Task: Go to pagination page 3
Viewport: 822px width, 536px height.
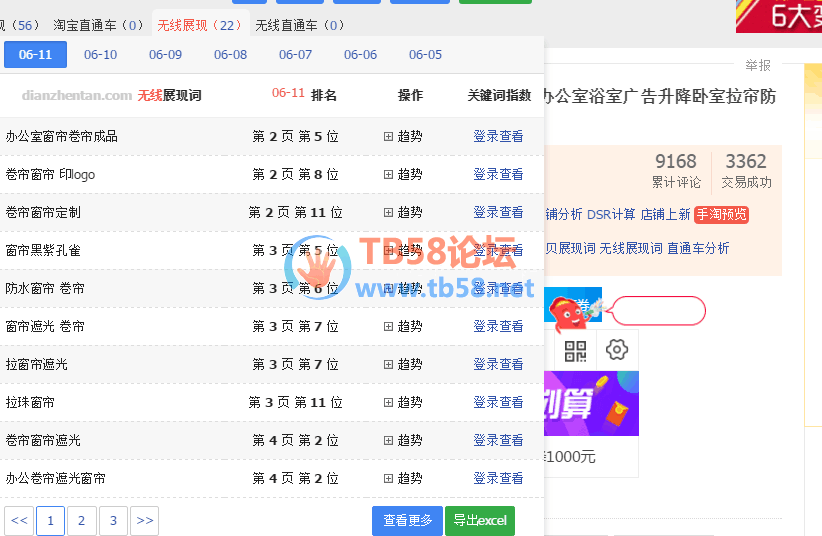Action: click(x=113, y=521)
